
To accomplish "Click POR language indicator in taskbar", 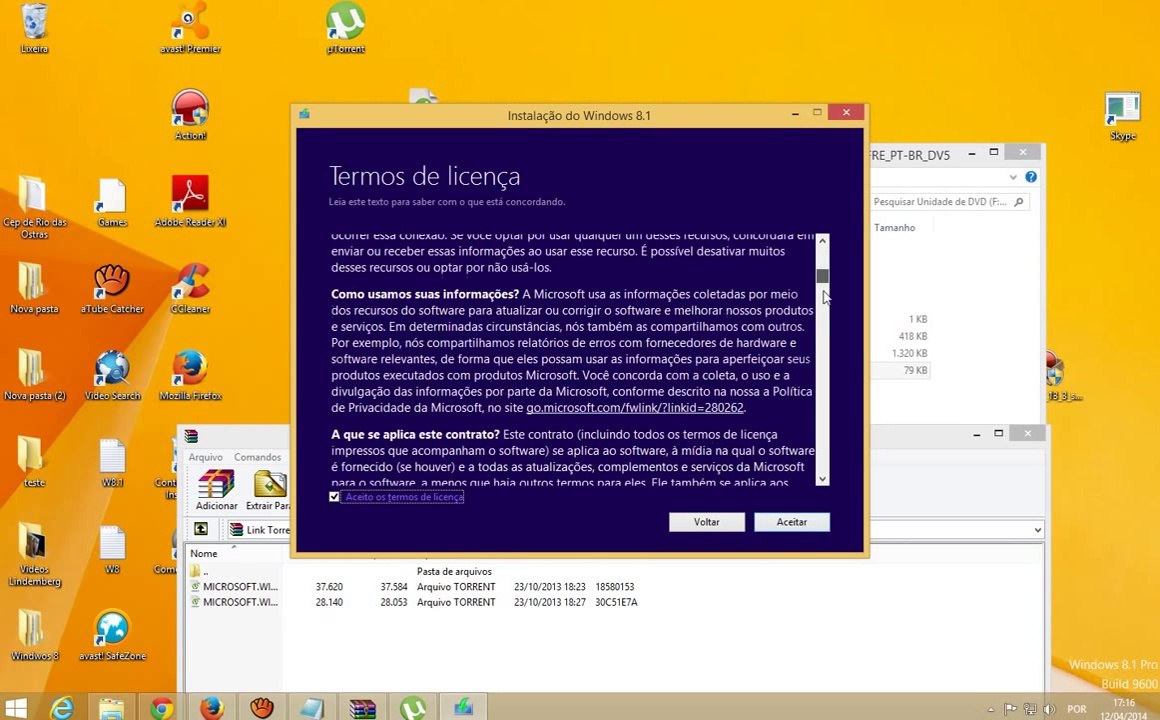I will (x=1076, y=709).
